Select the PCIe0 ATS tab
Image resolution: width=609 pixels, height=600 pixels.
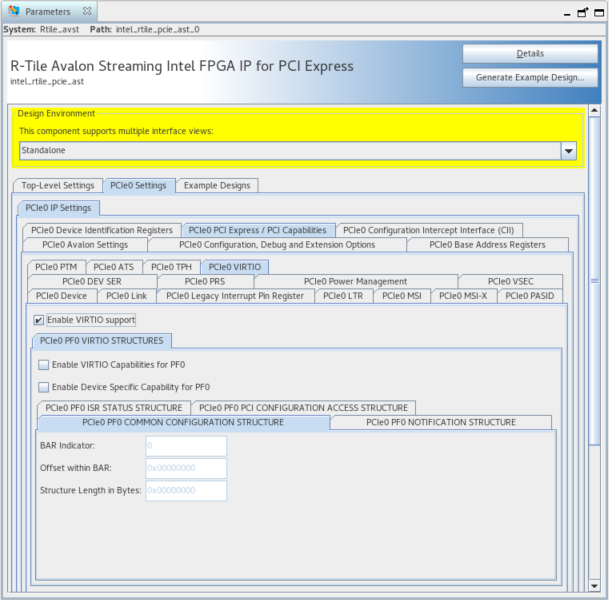113,267
